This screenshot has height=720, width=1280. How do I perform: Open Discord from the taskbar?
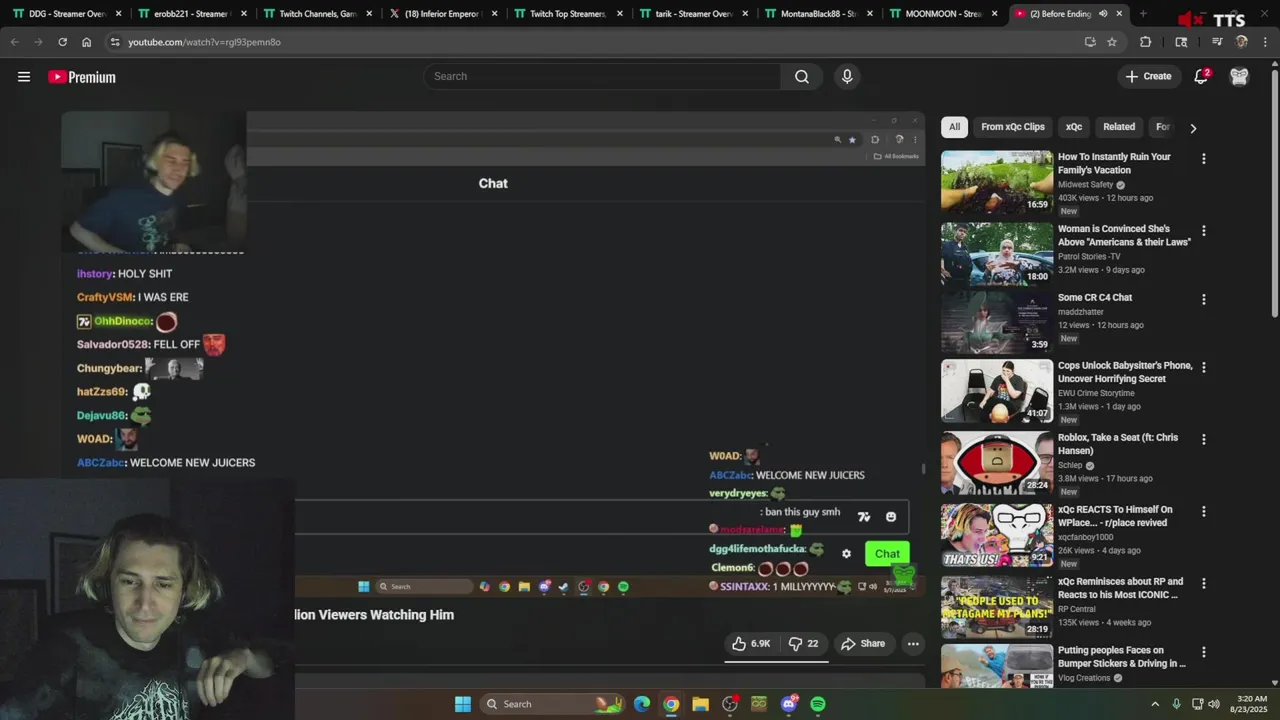point(789,704)
